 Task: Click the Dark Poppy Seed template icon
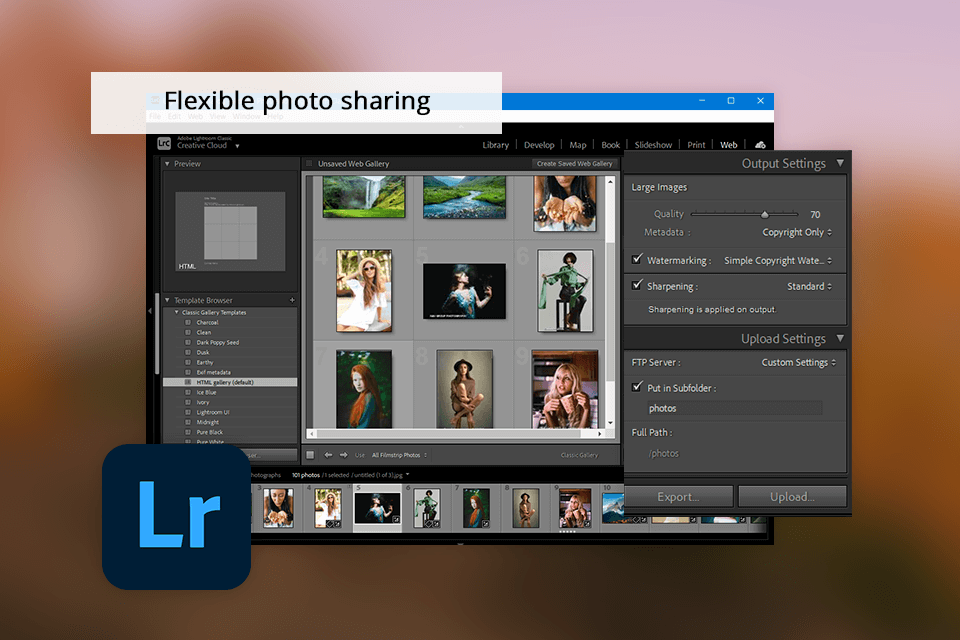[x=188, y=342]
